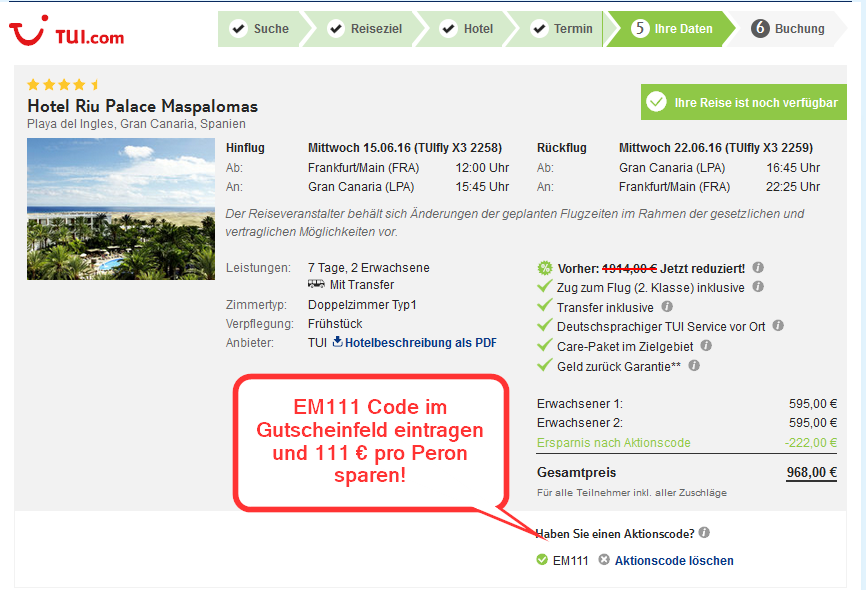Click the TUI.com logo
The image size is (866, 590).
[x=66, y=31]
